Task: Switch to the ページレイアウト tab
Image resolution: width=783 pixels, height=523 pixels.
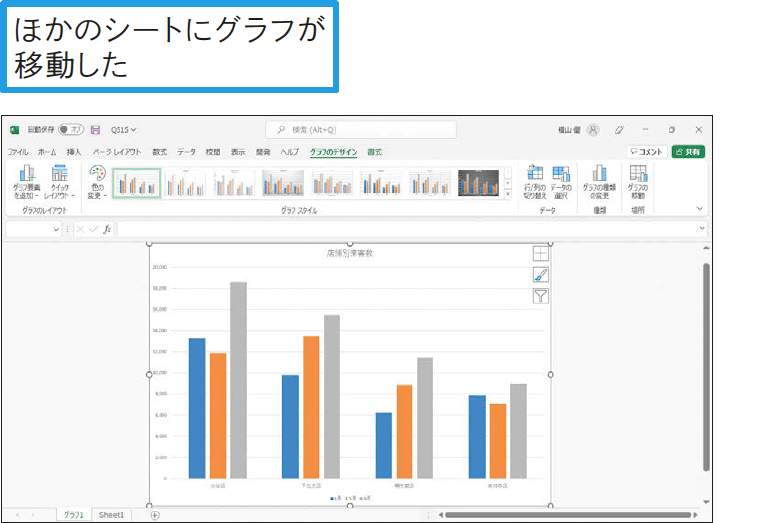Action: coord(117,152)
